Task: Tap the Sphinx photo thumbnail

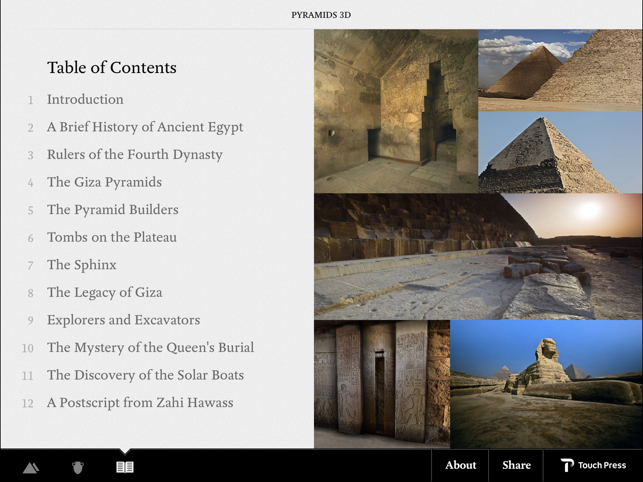Action: (546, 384)
